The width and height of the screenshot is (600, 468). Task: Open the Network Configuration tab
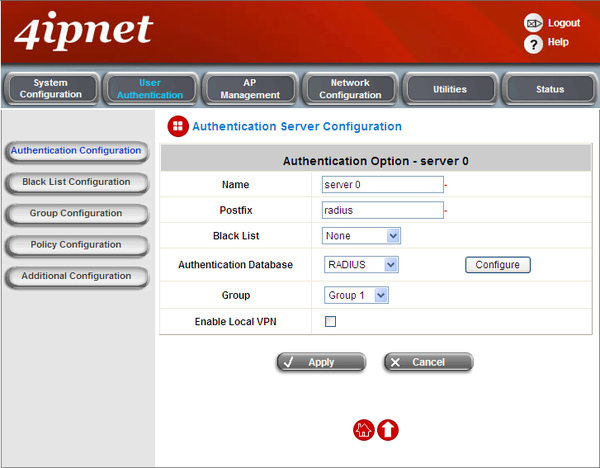(350, 89)
